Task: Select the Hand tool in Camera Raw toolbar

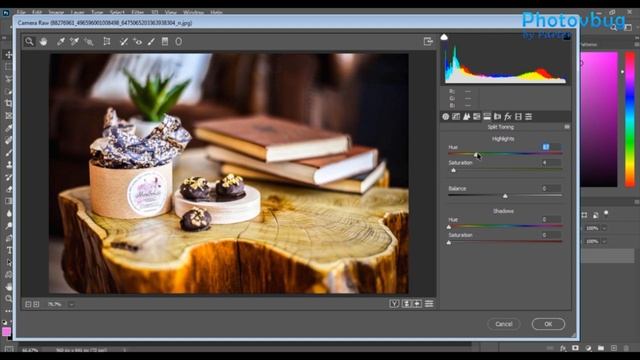Action: click(x=43, y=41)
